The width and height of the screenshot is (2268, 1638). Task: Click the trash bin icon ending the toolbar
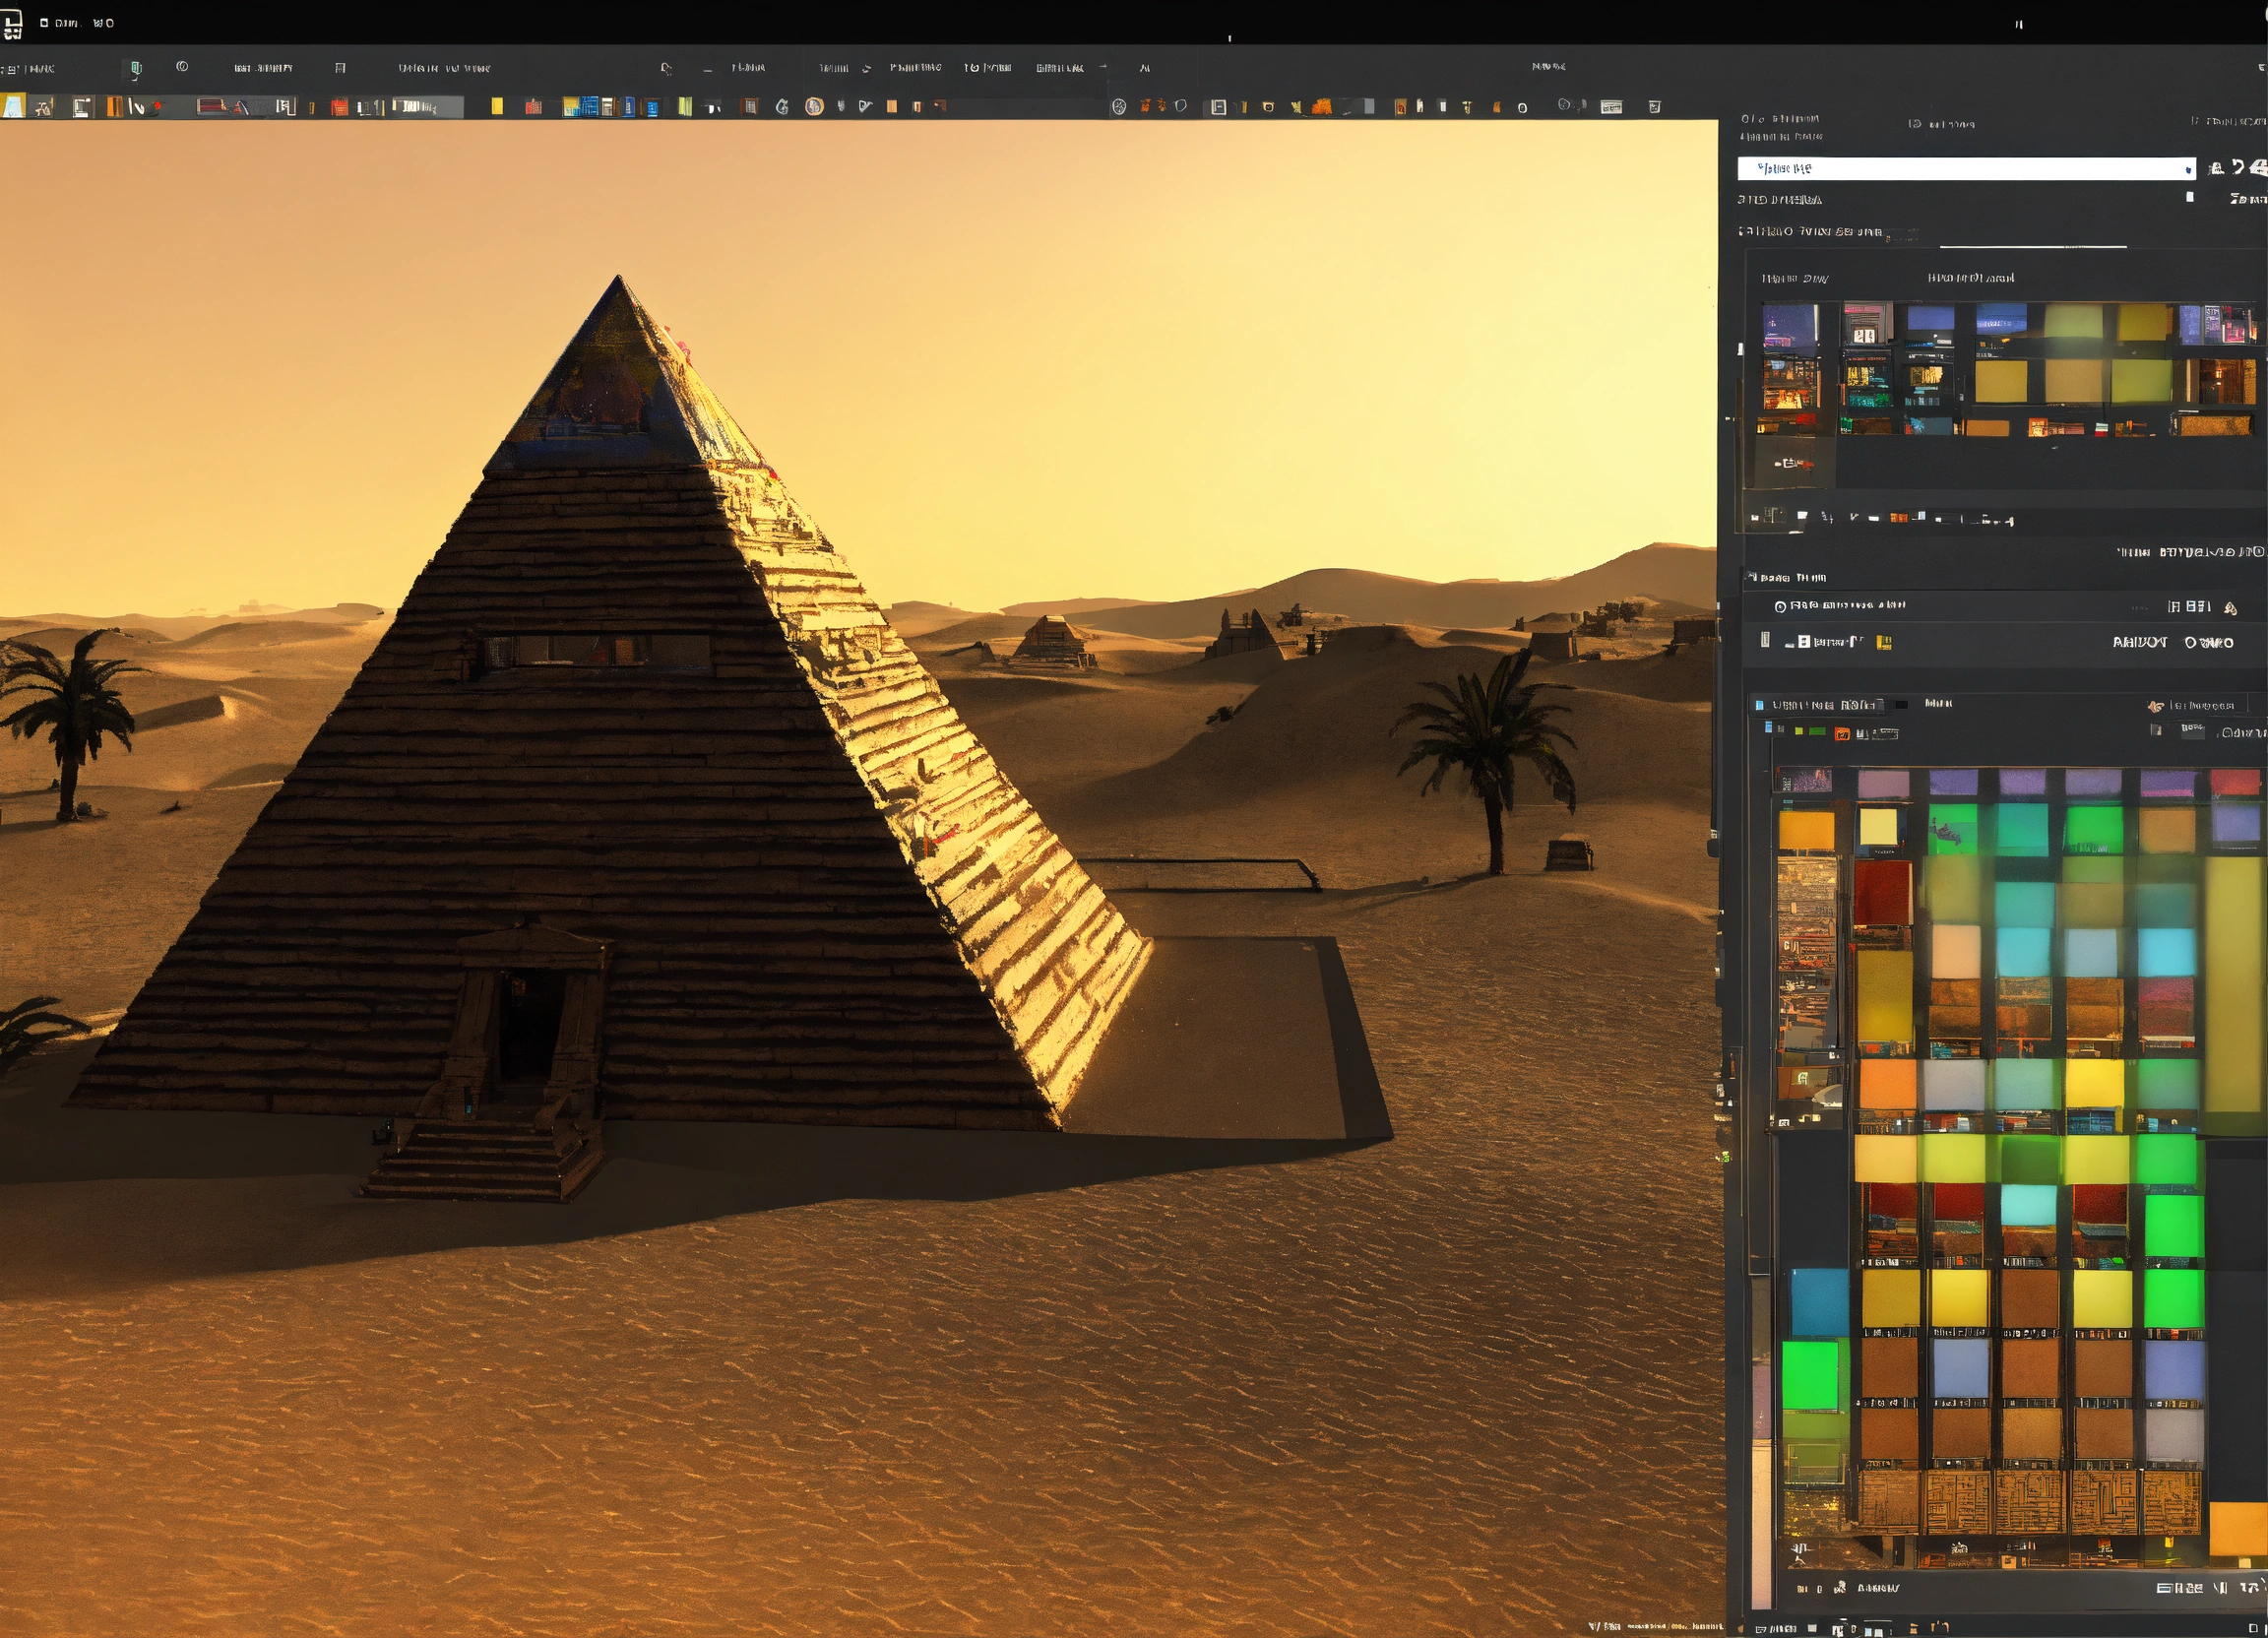pos(1654,106)
